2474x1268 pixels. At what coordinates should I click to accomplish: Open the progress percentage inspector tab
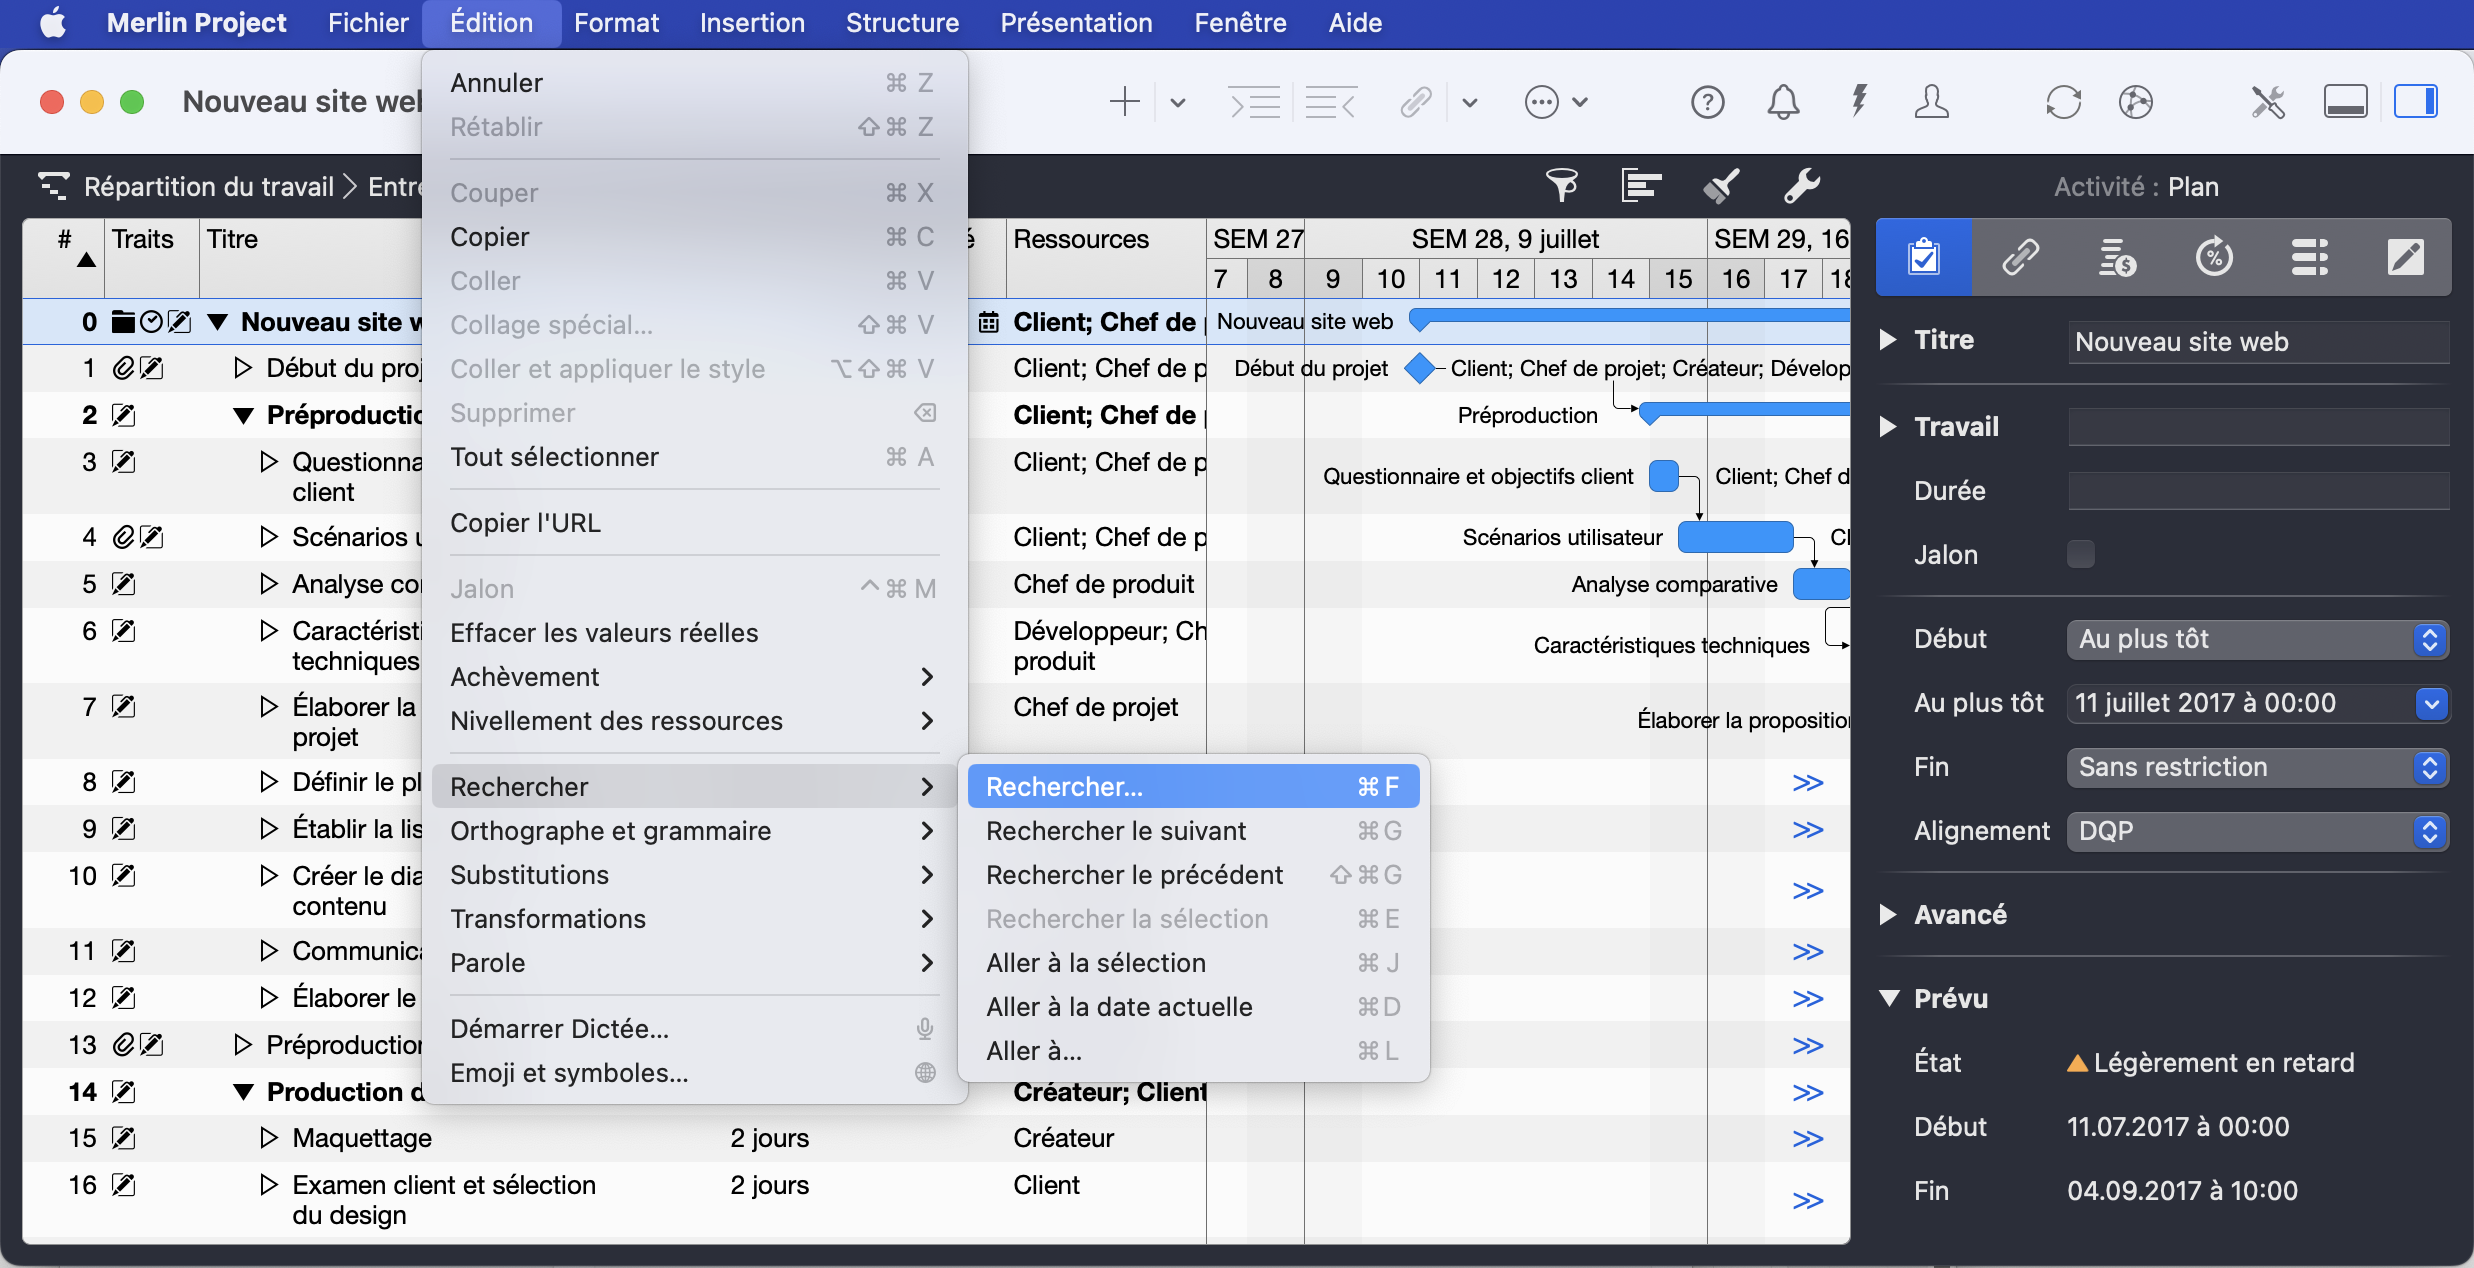(x=2213, y=257)
